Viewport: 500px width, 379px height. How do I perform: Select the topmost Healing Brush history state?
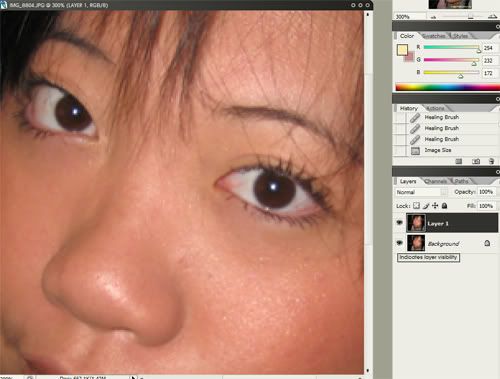pyautogui.click(x=442, y=117)
